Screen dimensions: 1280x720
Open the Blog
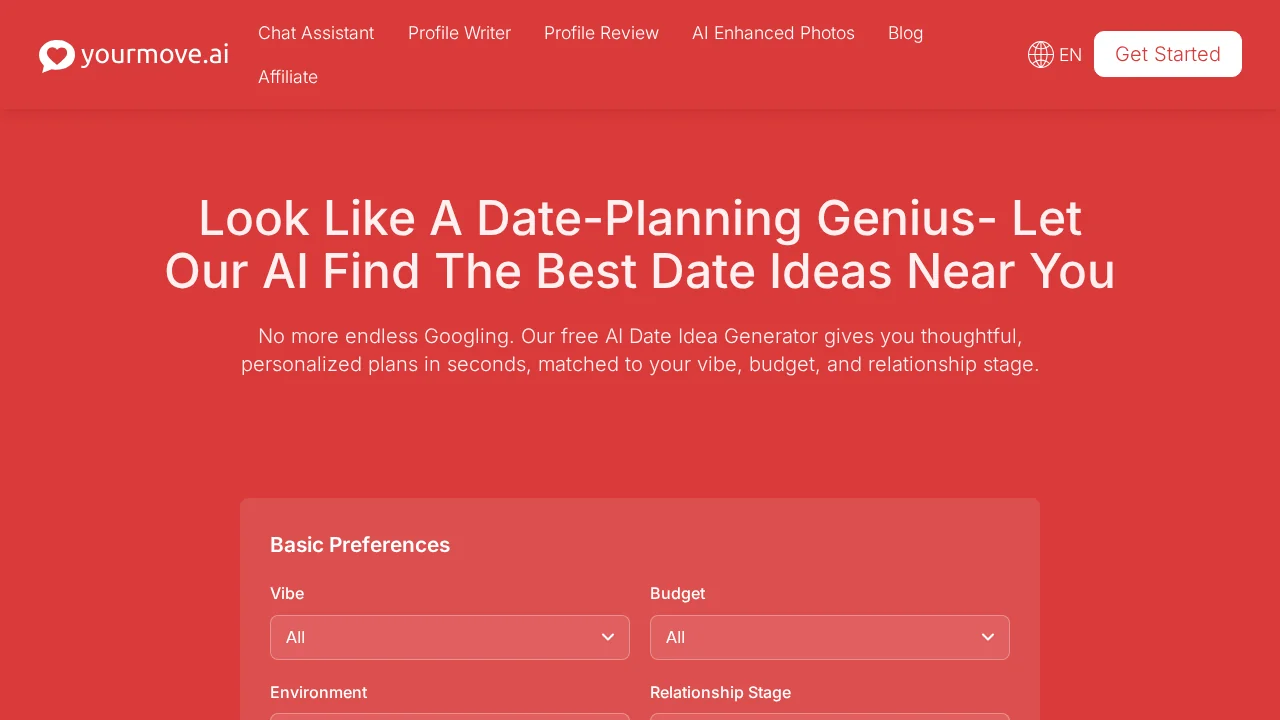pyautogui.click(x=905, y=33)
